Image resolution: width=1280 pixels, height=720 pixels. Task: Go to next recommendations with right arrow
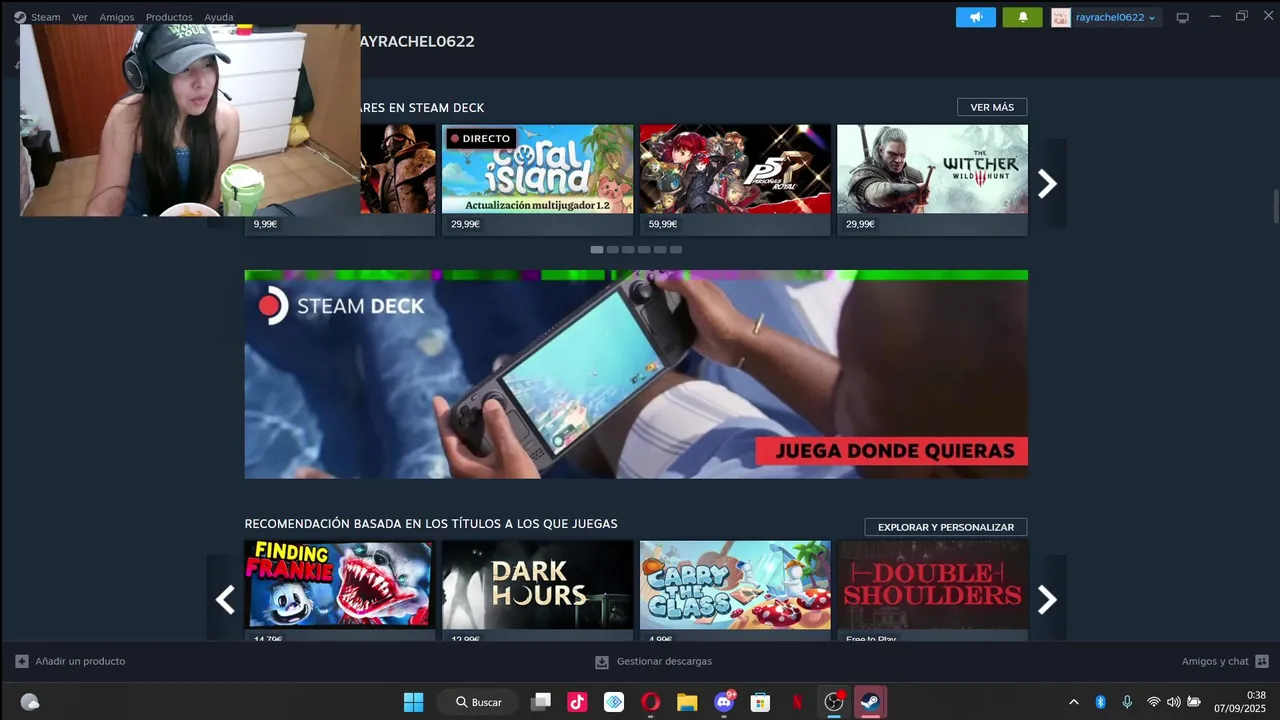[x=1047, y=599]
